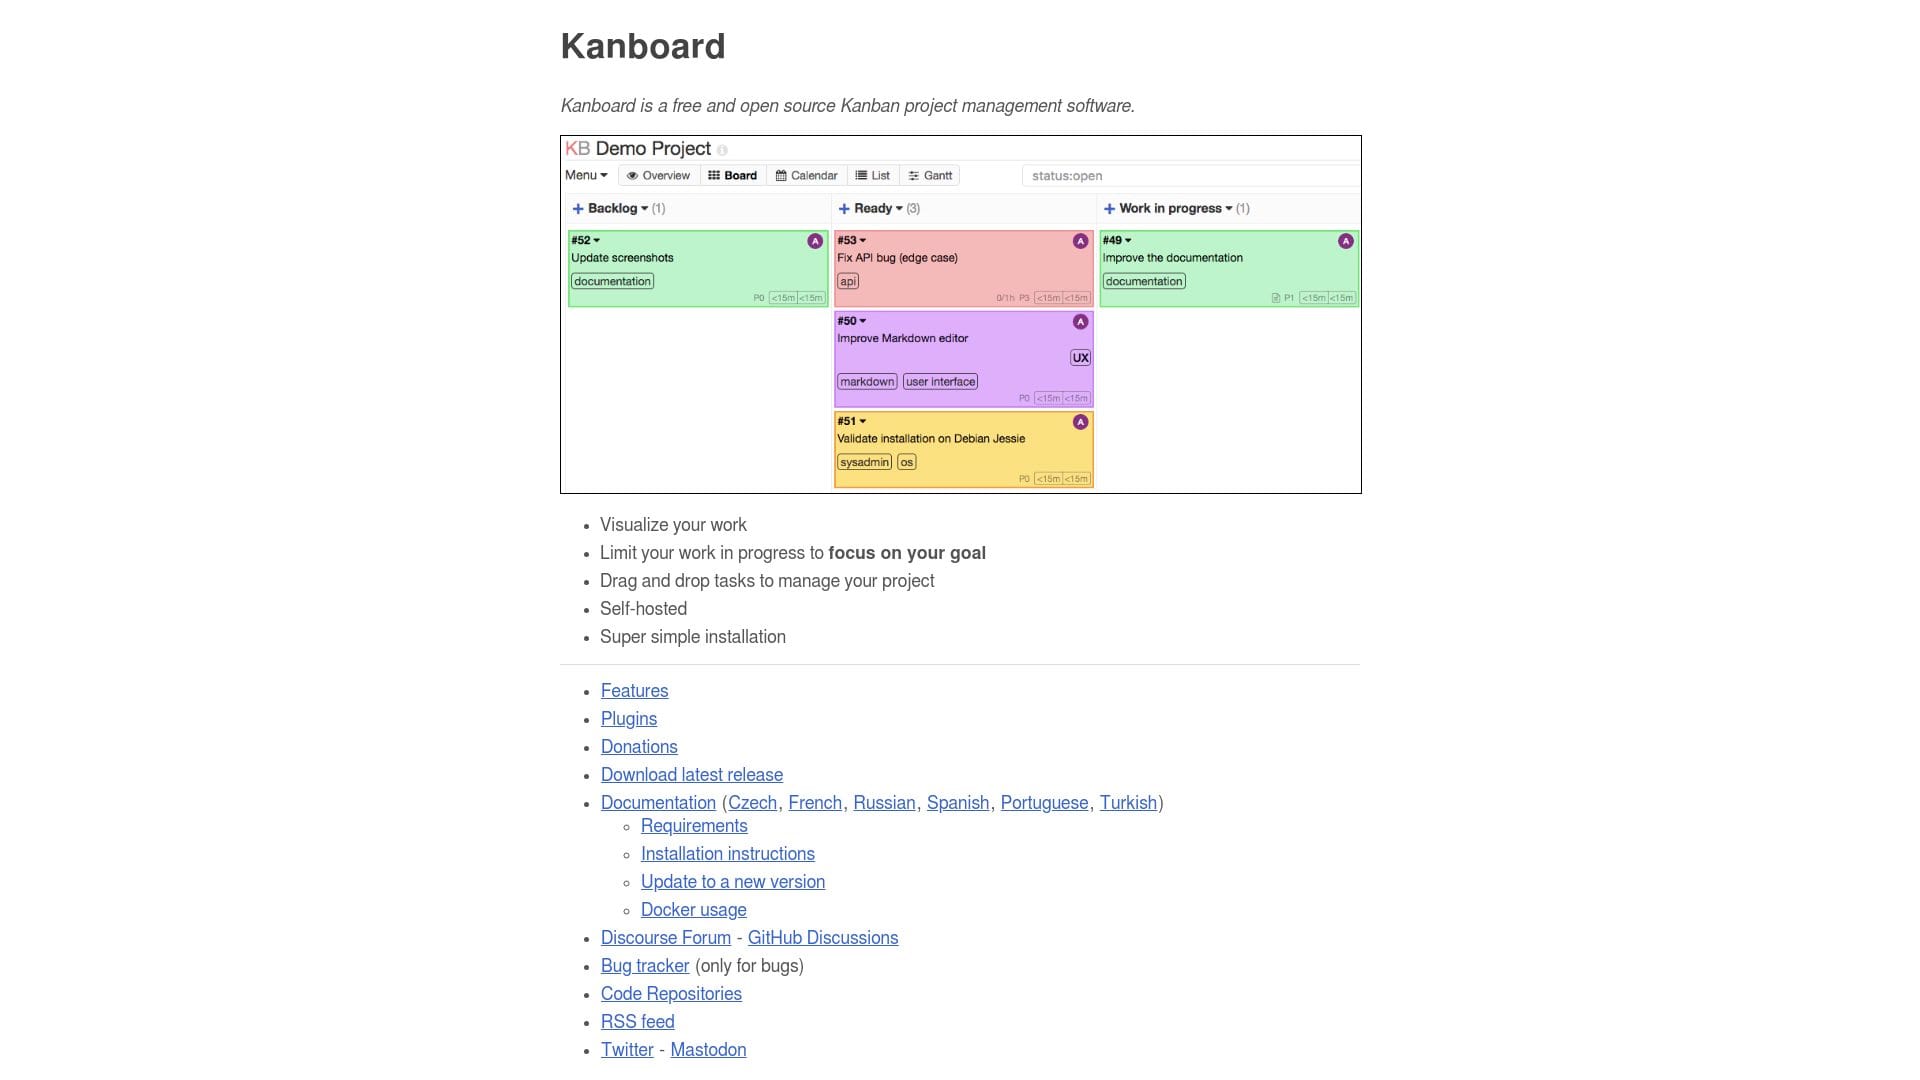Click the Work in progress column add button
Image resolution: width=1920 pixels, height=1080 pixels.
tap(1108, 208)
